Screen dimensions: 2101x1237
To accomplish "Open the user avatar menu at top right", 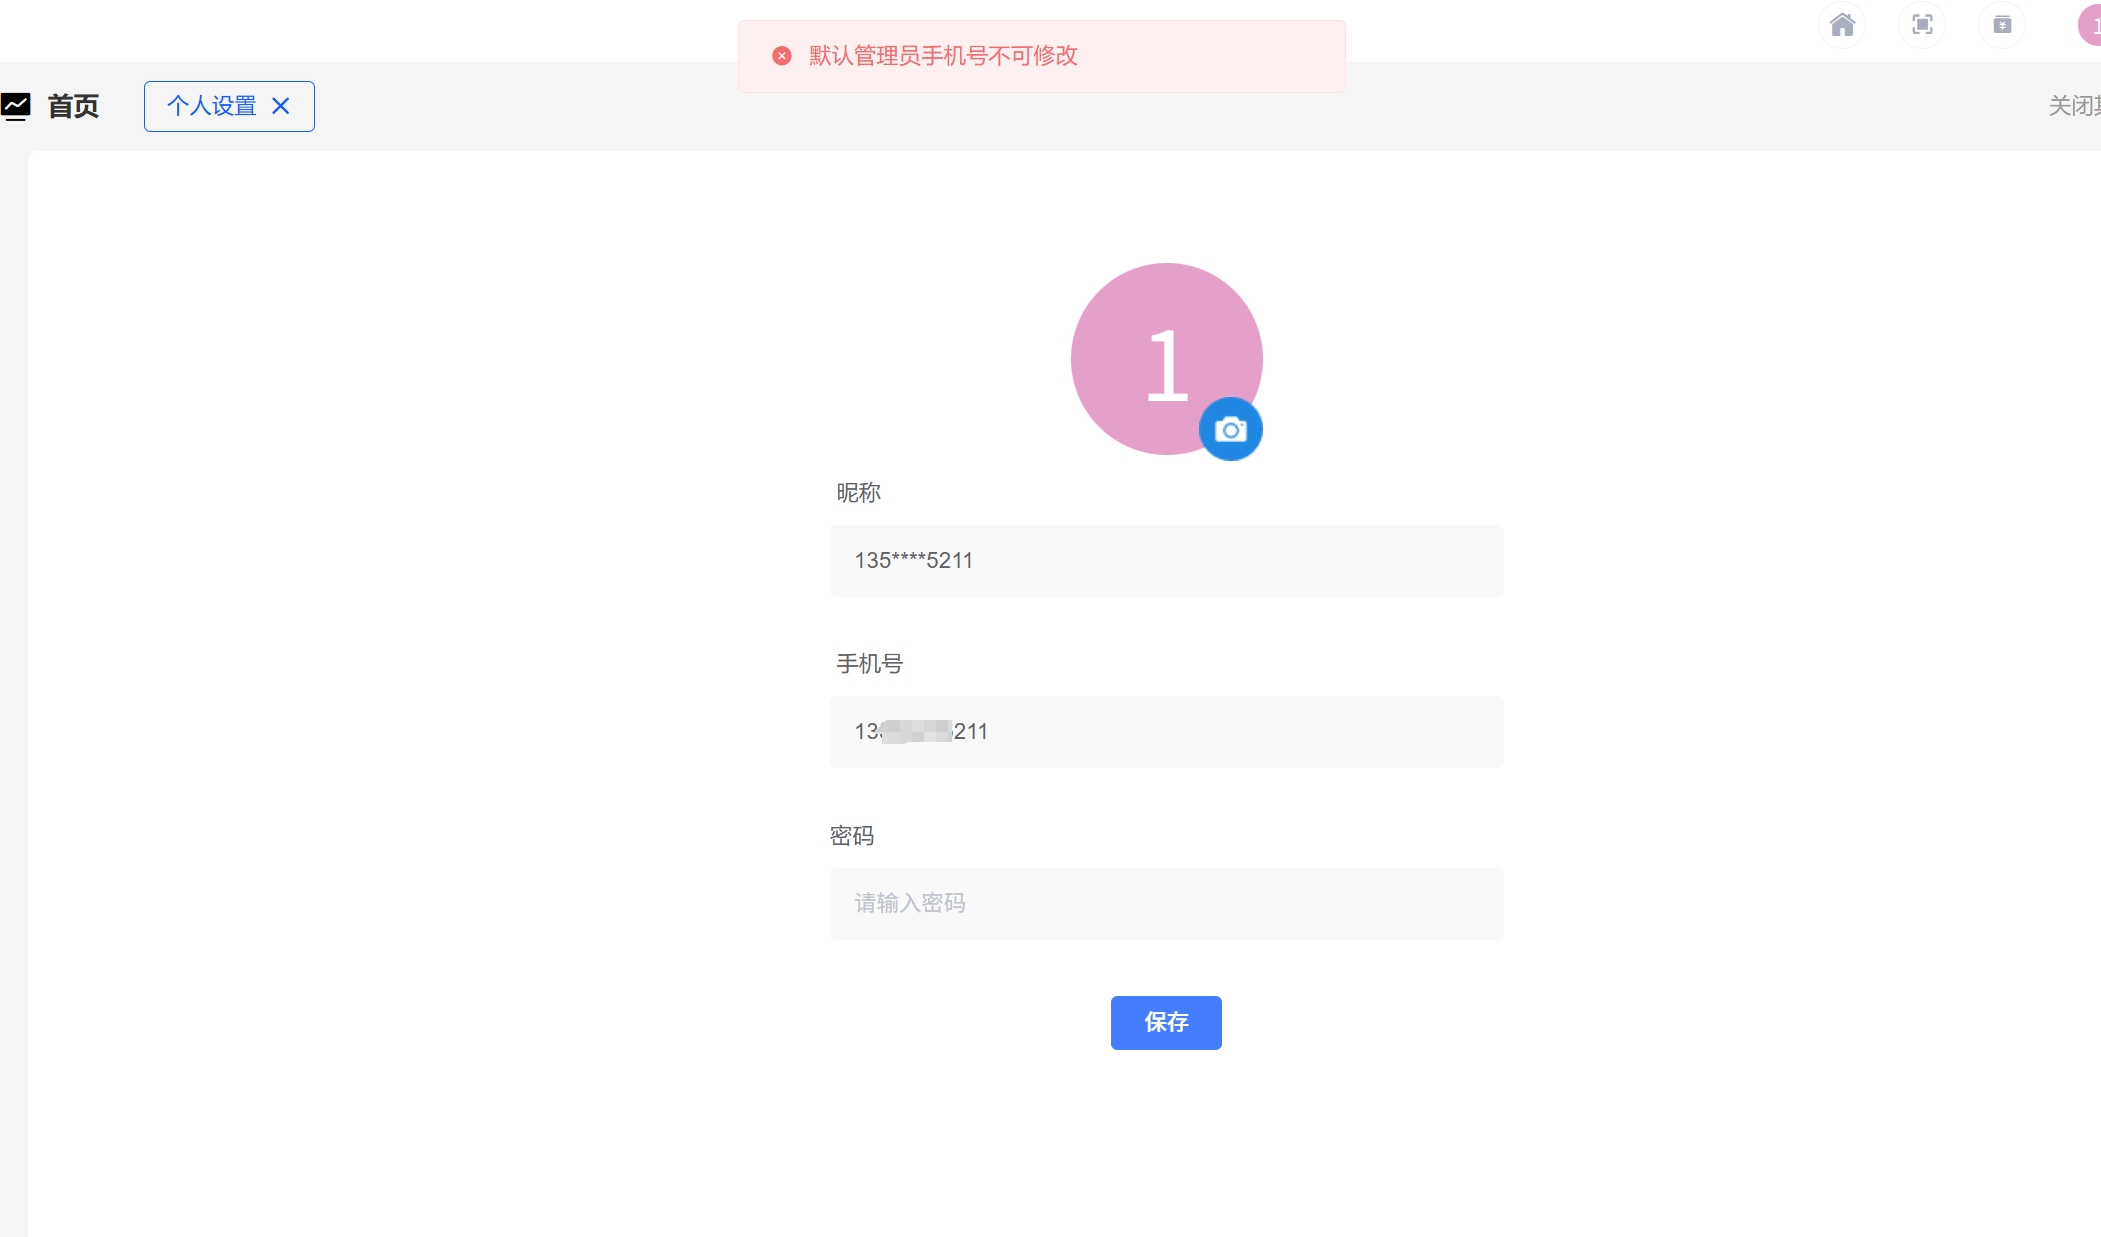I will click(2091, 25).
